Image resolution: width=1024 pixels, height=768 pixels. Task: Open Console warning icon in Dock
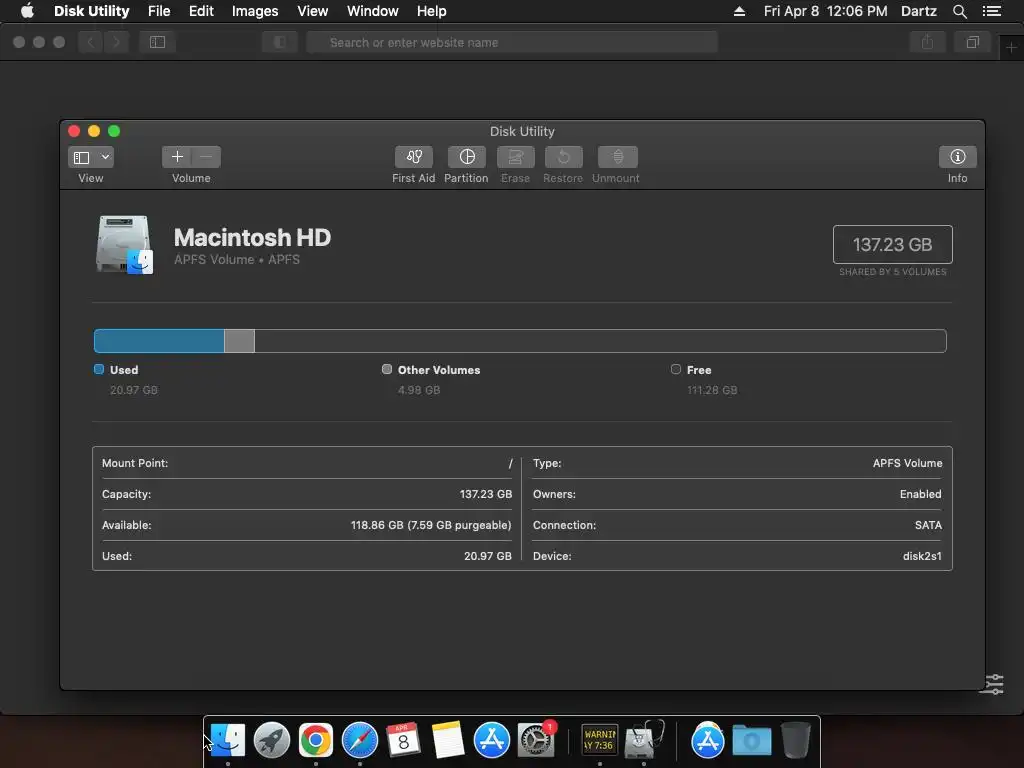[x=600, y=741]
